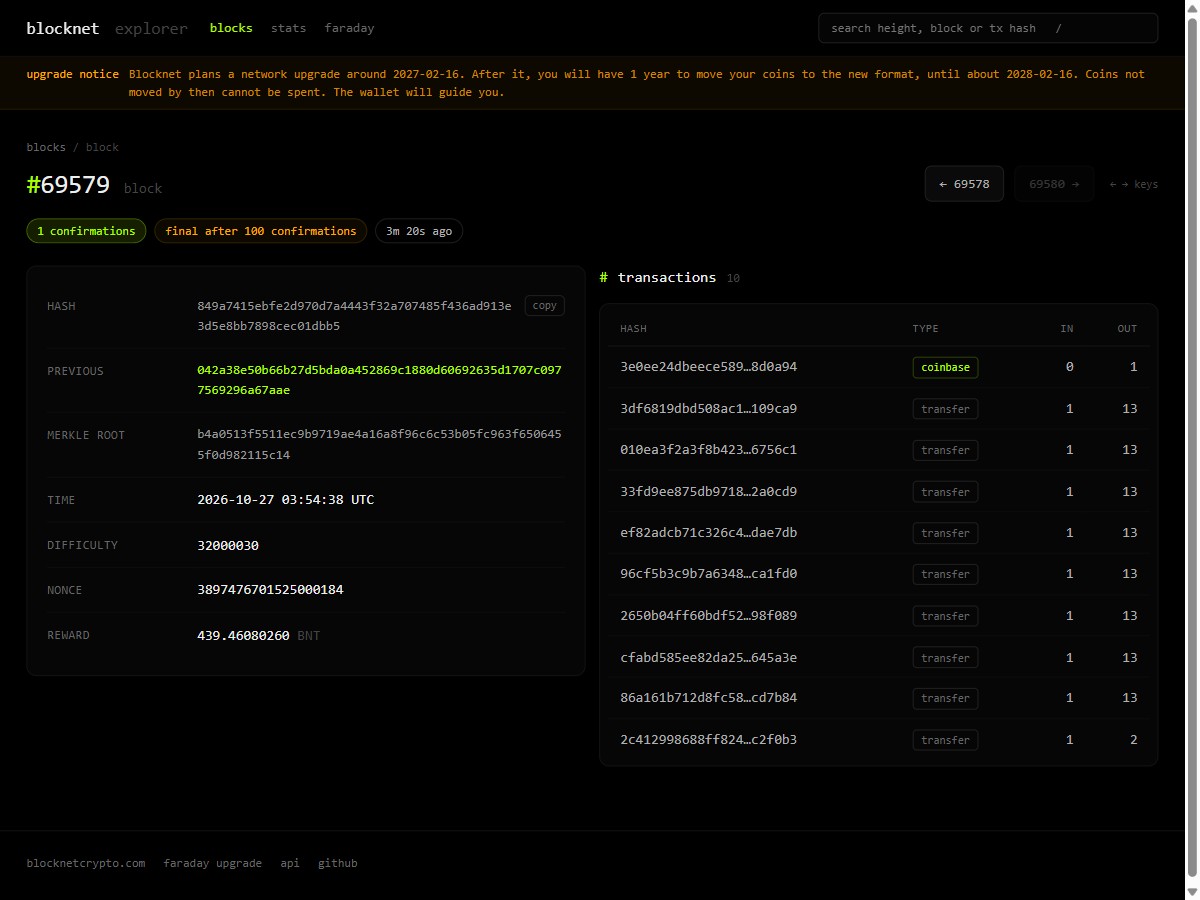Go to the blocks nav tab

(x=231, y=28)
